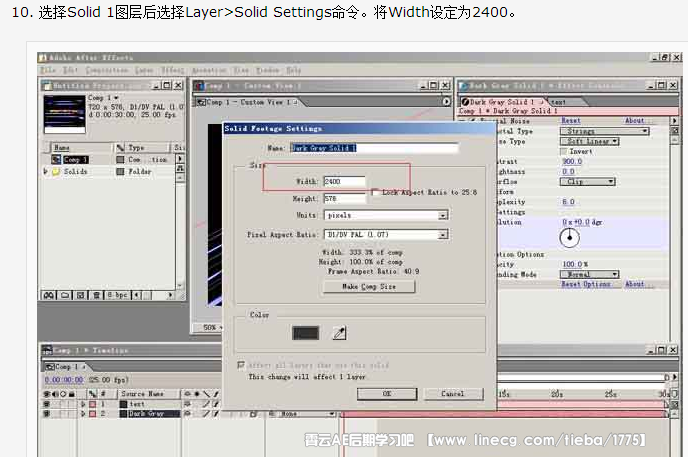Image resolution: width=688 pixels, height=457 pixels.
Task: Open the Comp window options arrow at tab row
Action: click(x=446, y=102)
